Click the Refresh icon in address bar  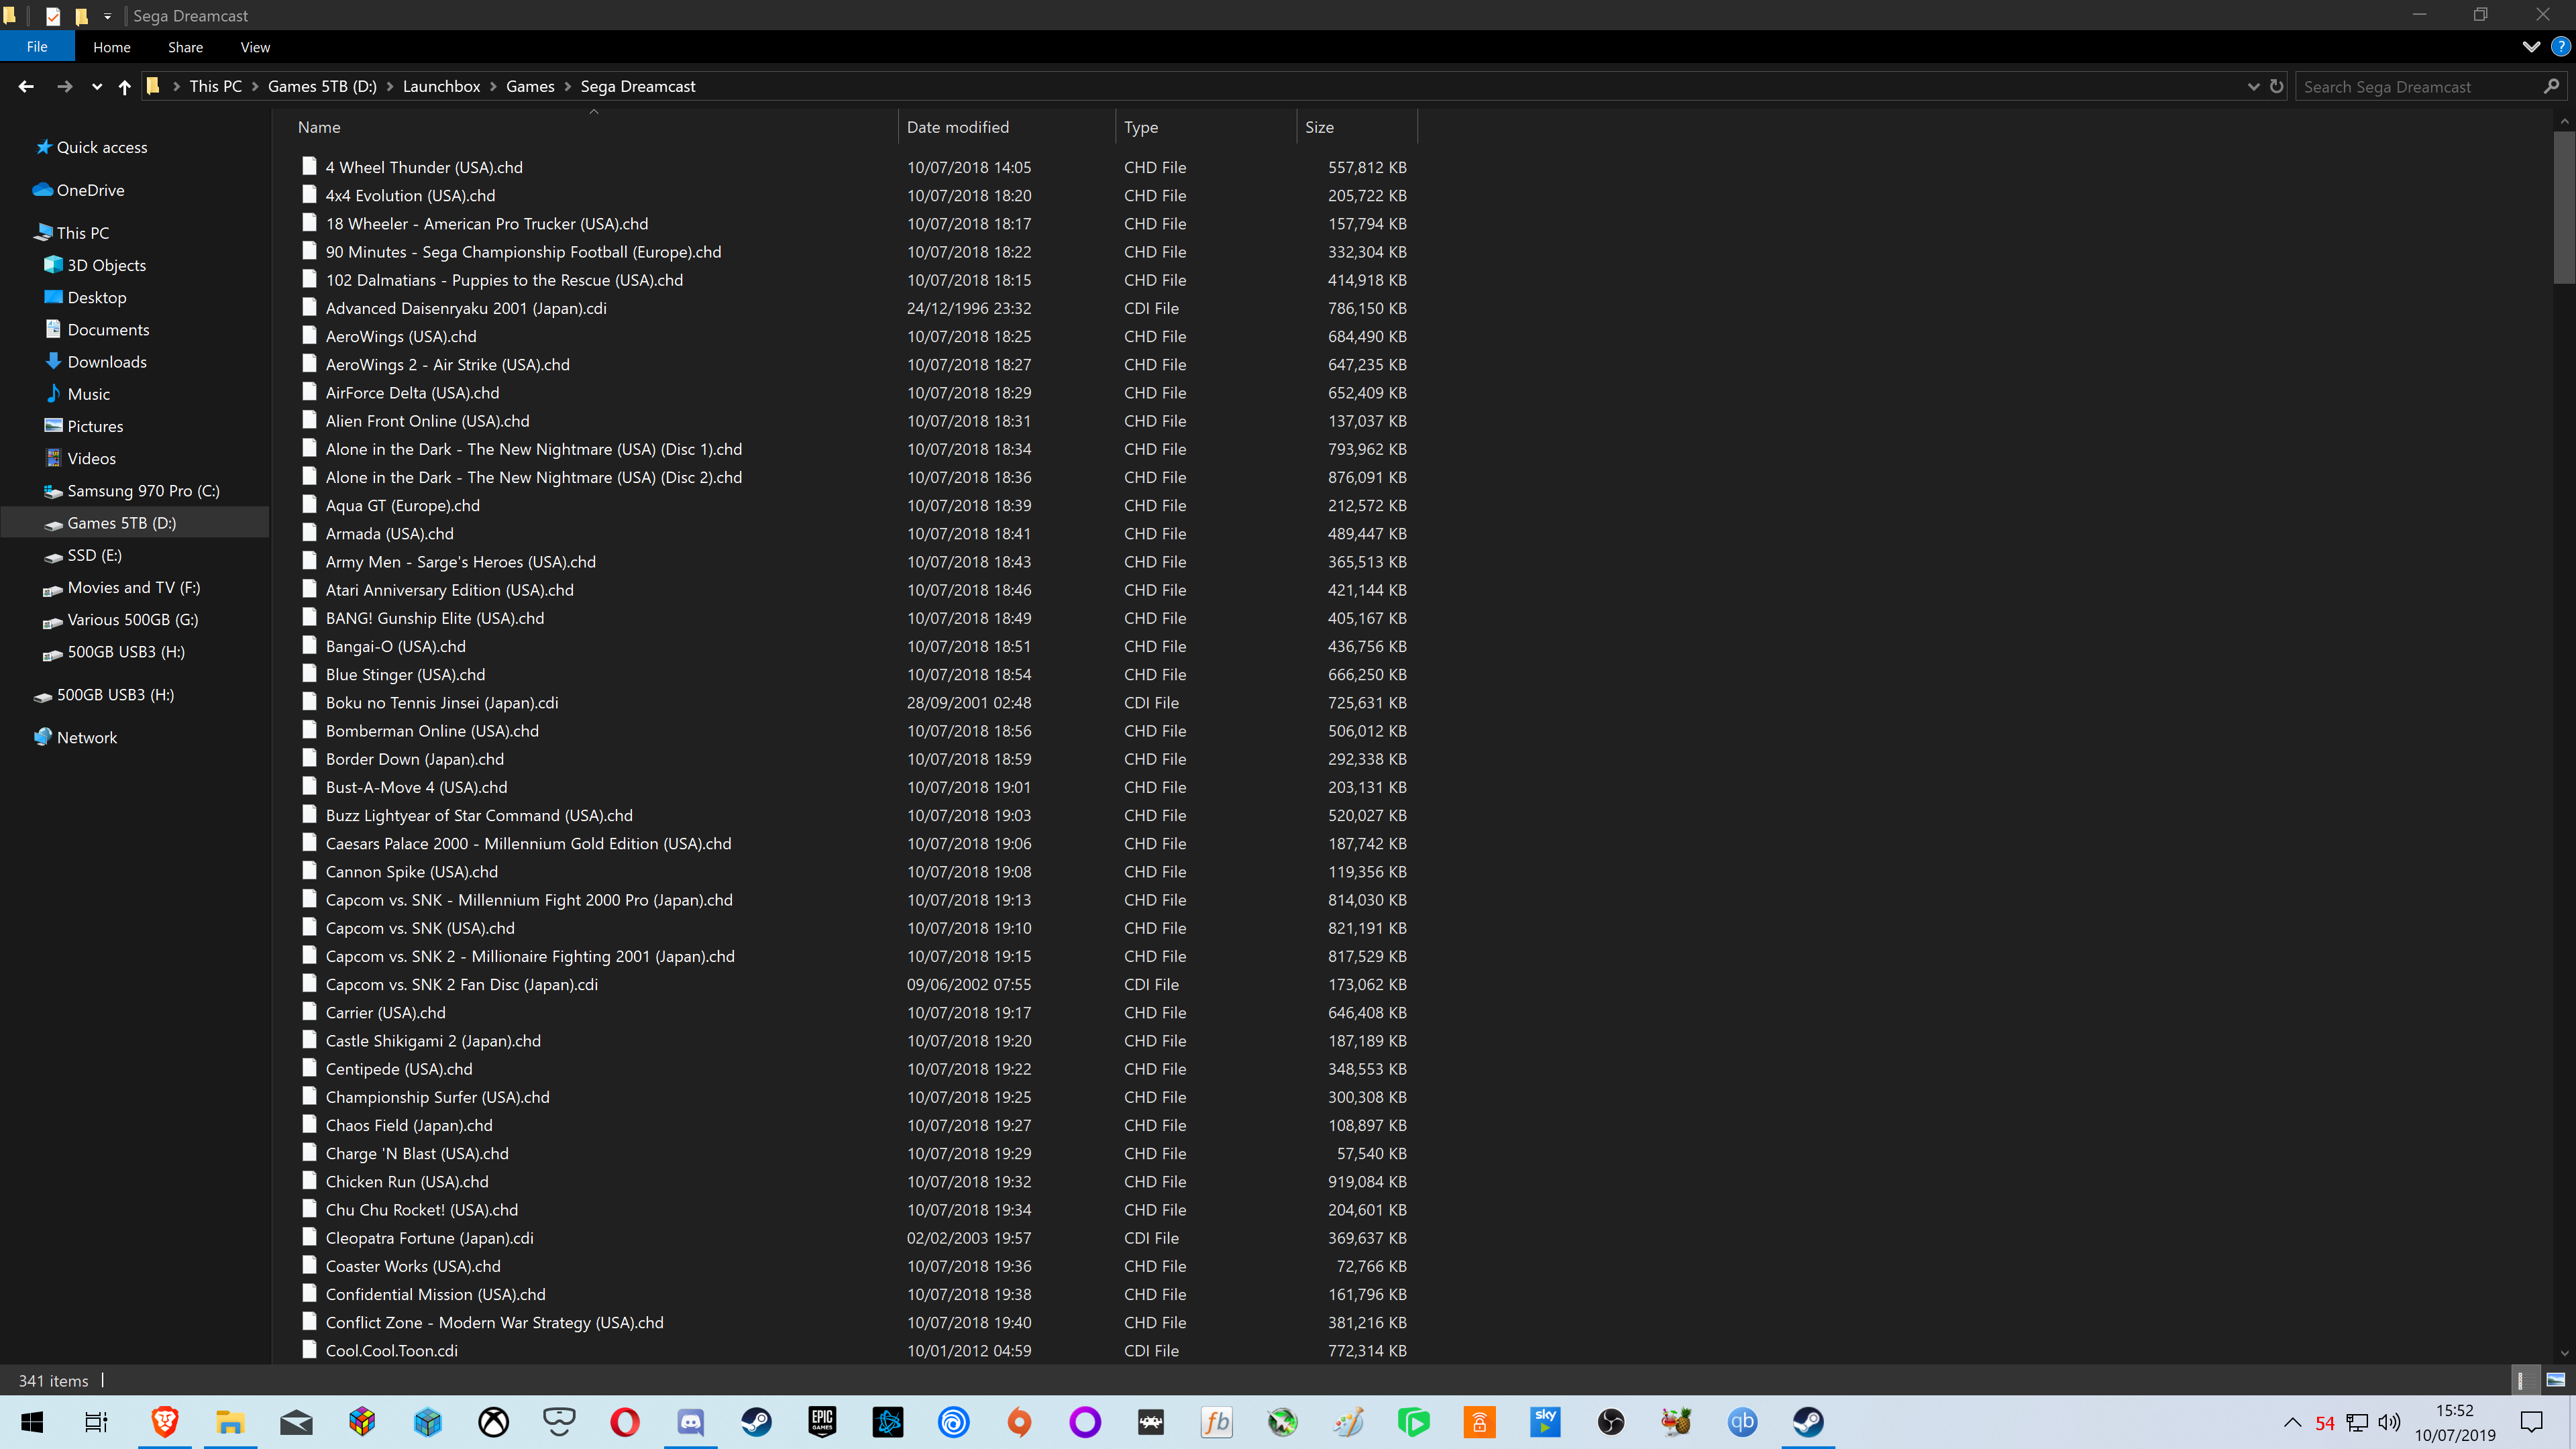click(2276, 87)
